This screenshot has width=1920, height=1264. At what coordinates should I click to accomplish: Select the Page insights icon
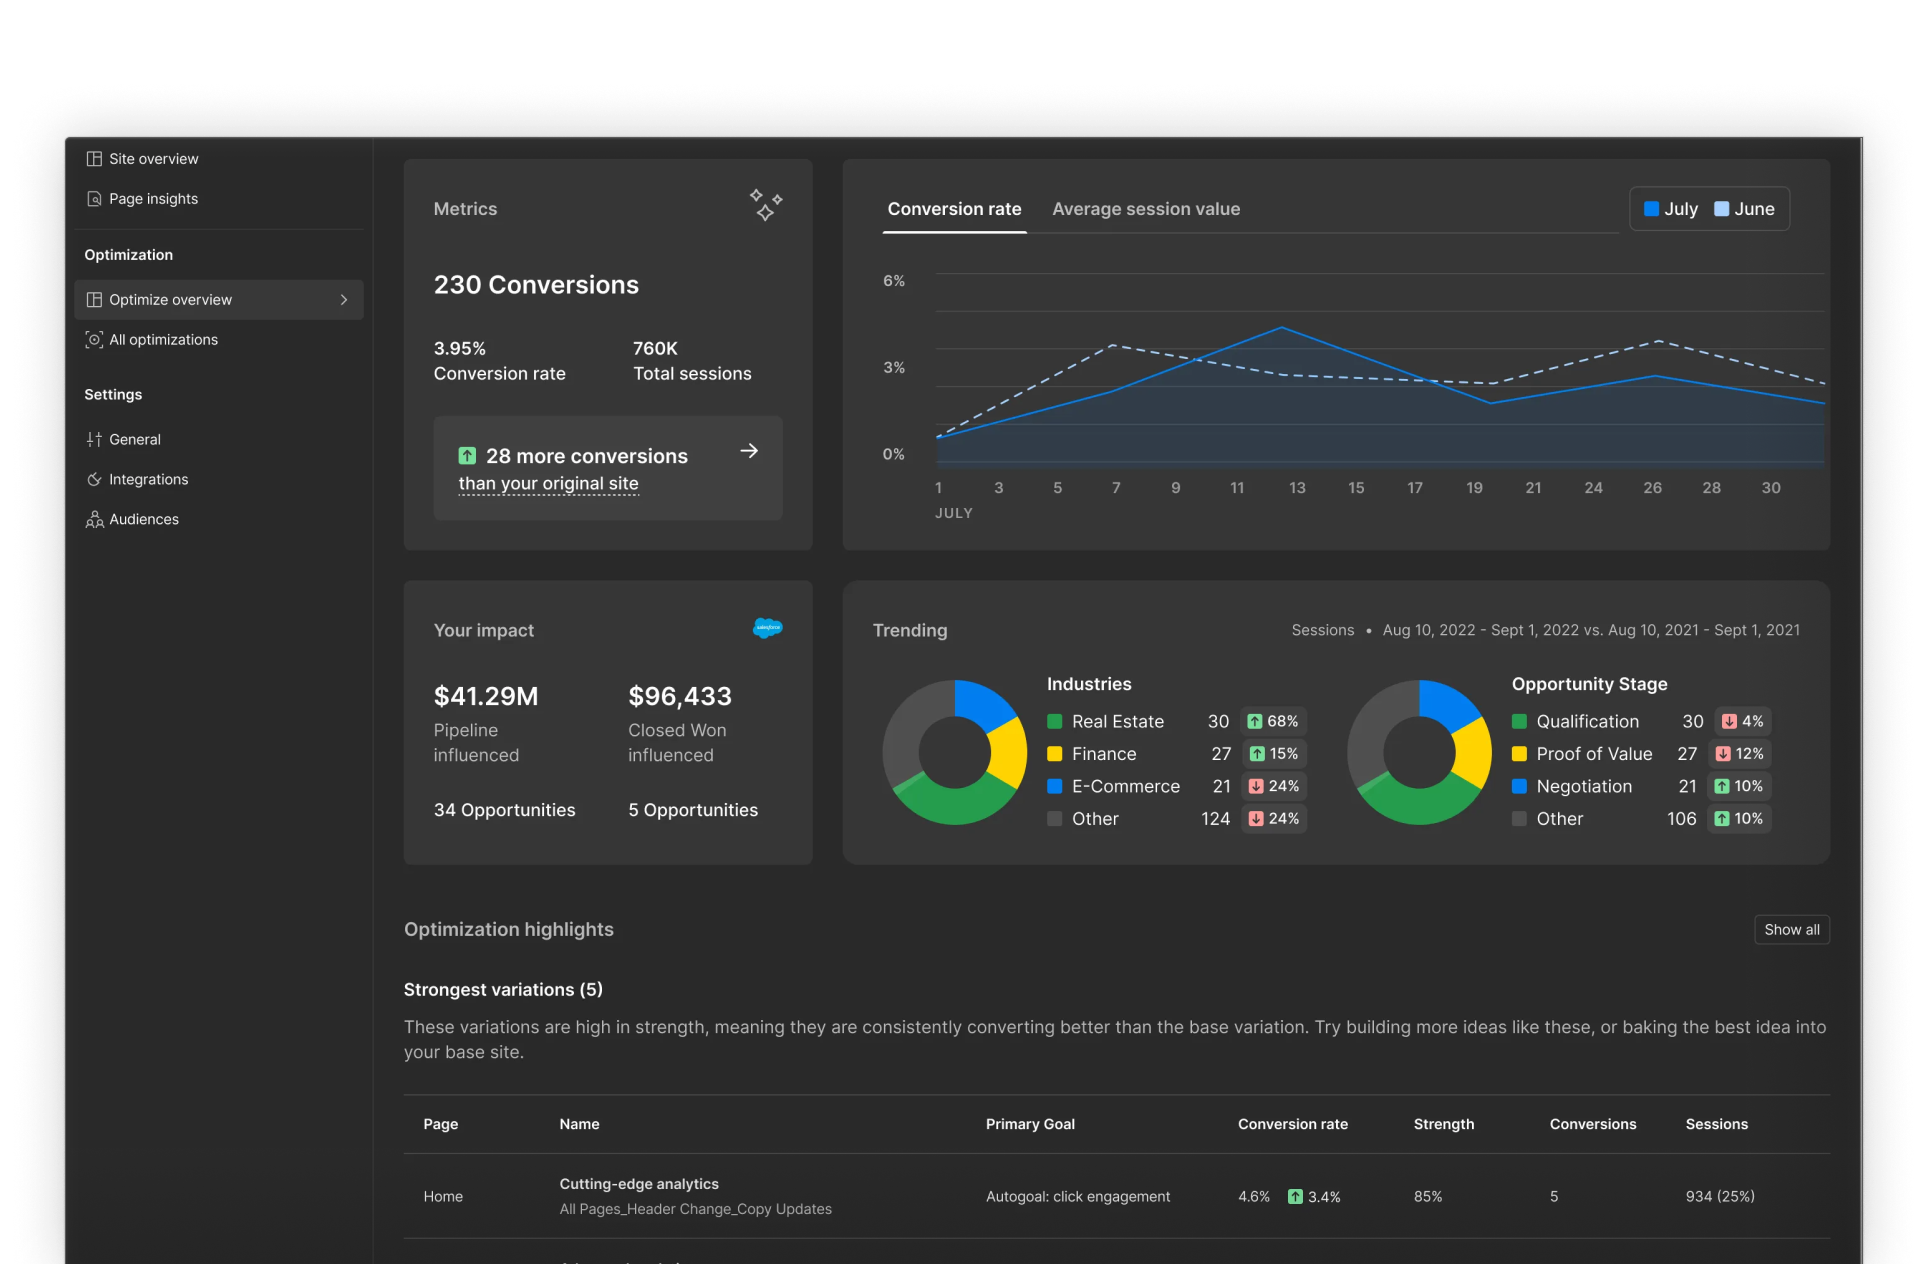(93, 198)
